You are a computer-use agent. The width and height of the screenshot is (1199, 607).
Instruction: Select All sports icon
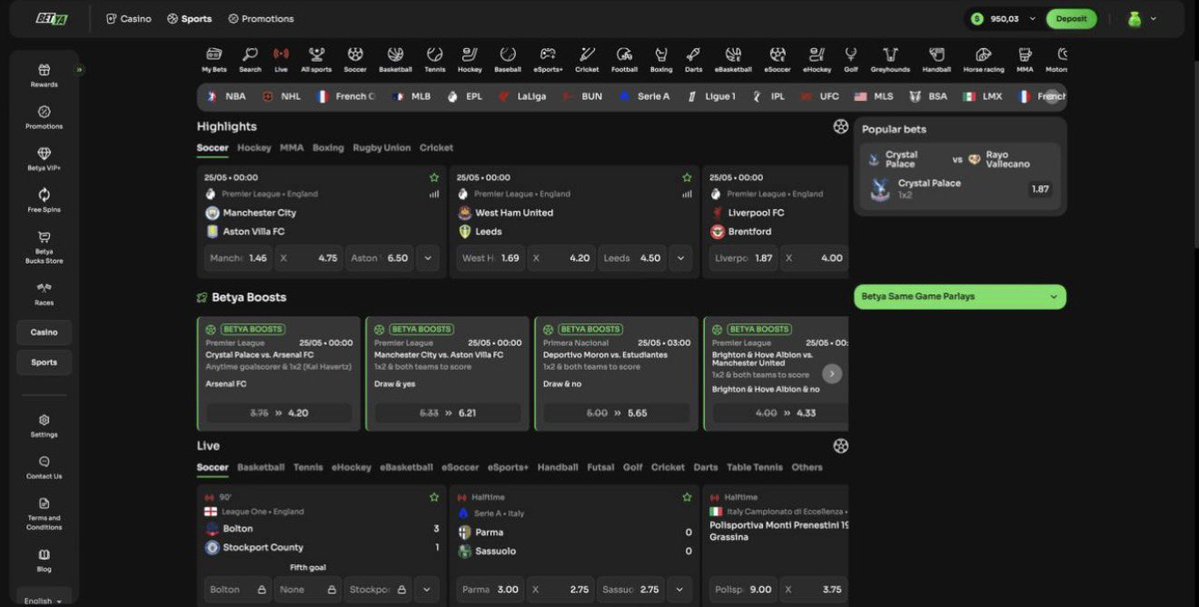[316, 60]
